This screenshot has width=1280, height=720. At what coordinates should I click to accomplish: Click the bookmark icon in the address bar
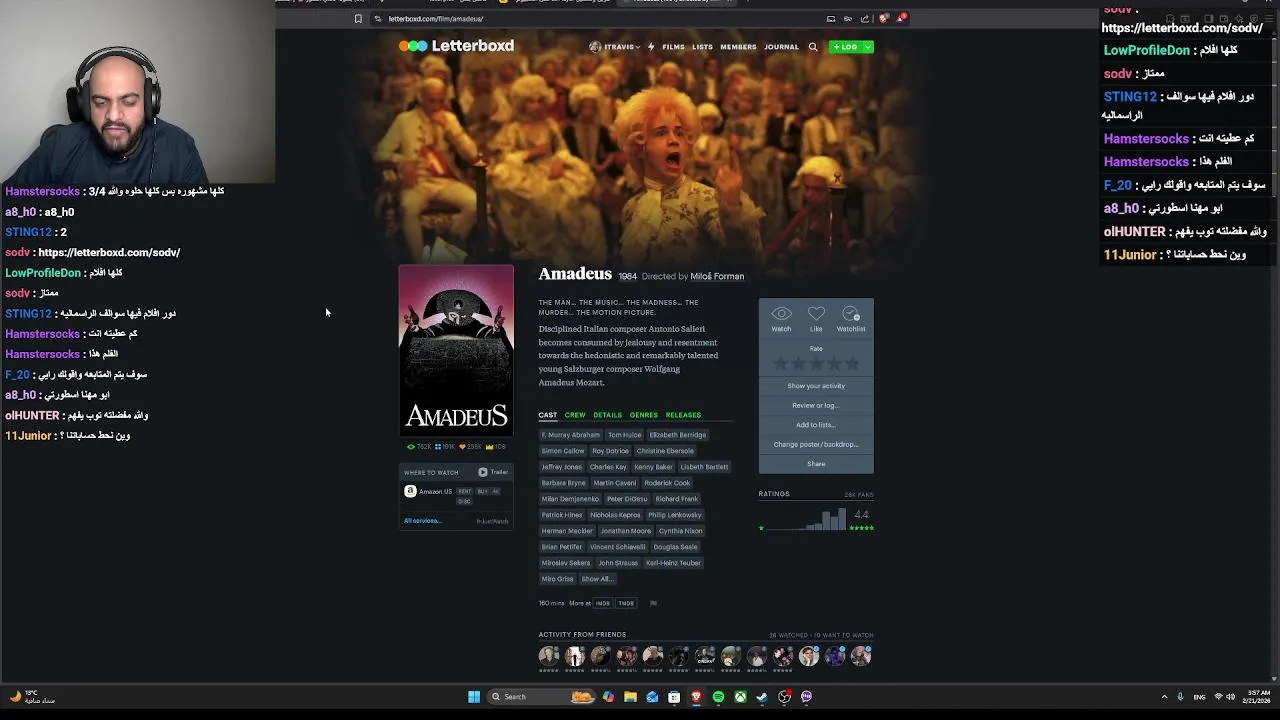(x=358, y=19)
